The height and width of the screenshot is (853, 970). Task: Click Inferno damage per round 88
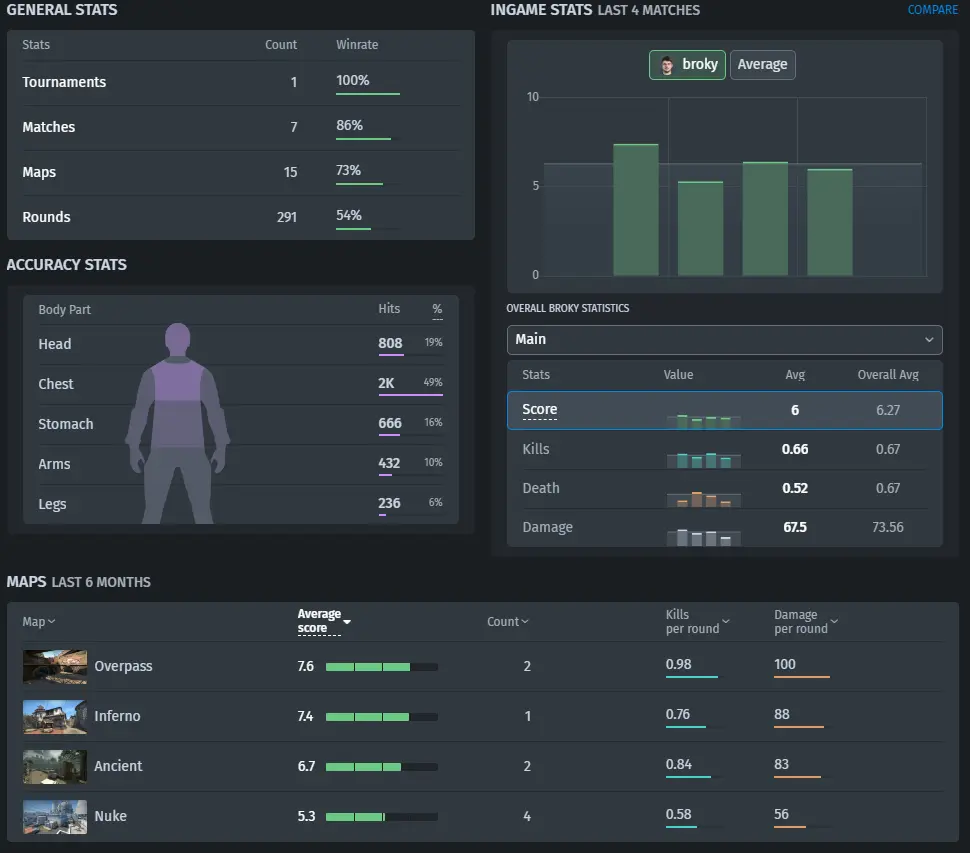782,714
